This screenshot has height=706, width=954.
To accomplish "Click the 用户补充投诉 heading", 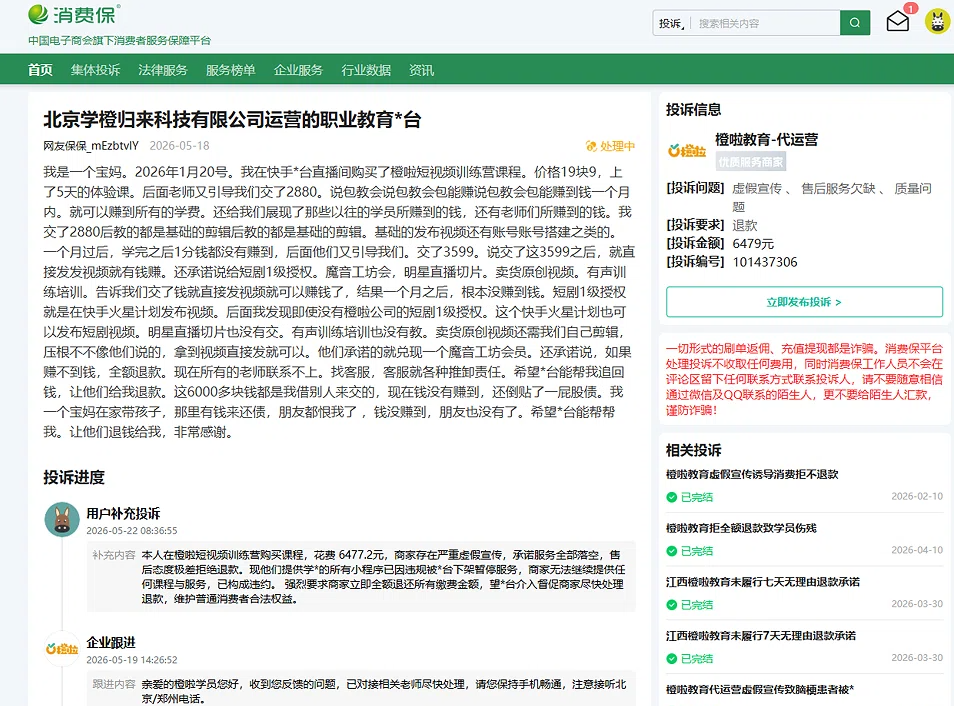I will (x=123, y=513).
